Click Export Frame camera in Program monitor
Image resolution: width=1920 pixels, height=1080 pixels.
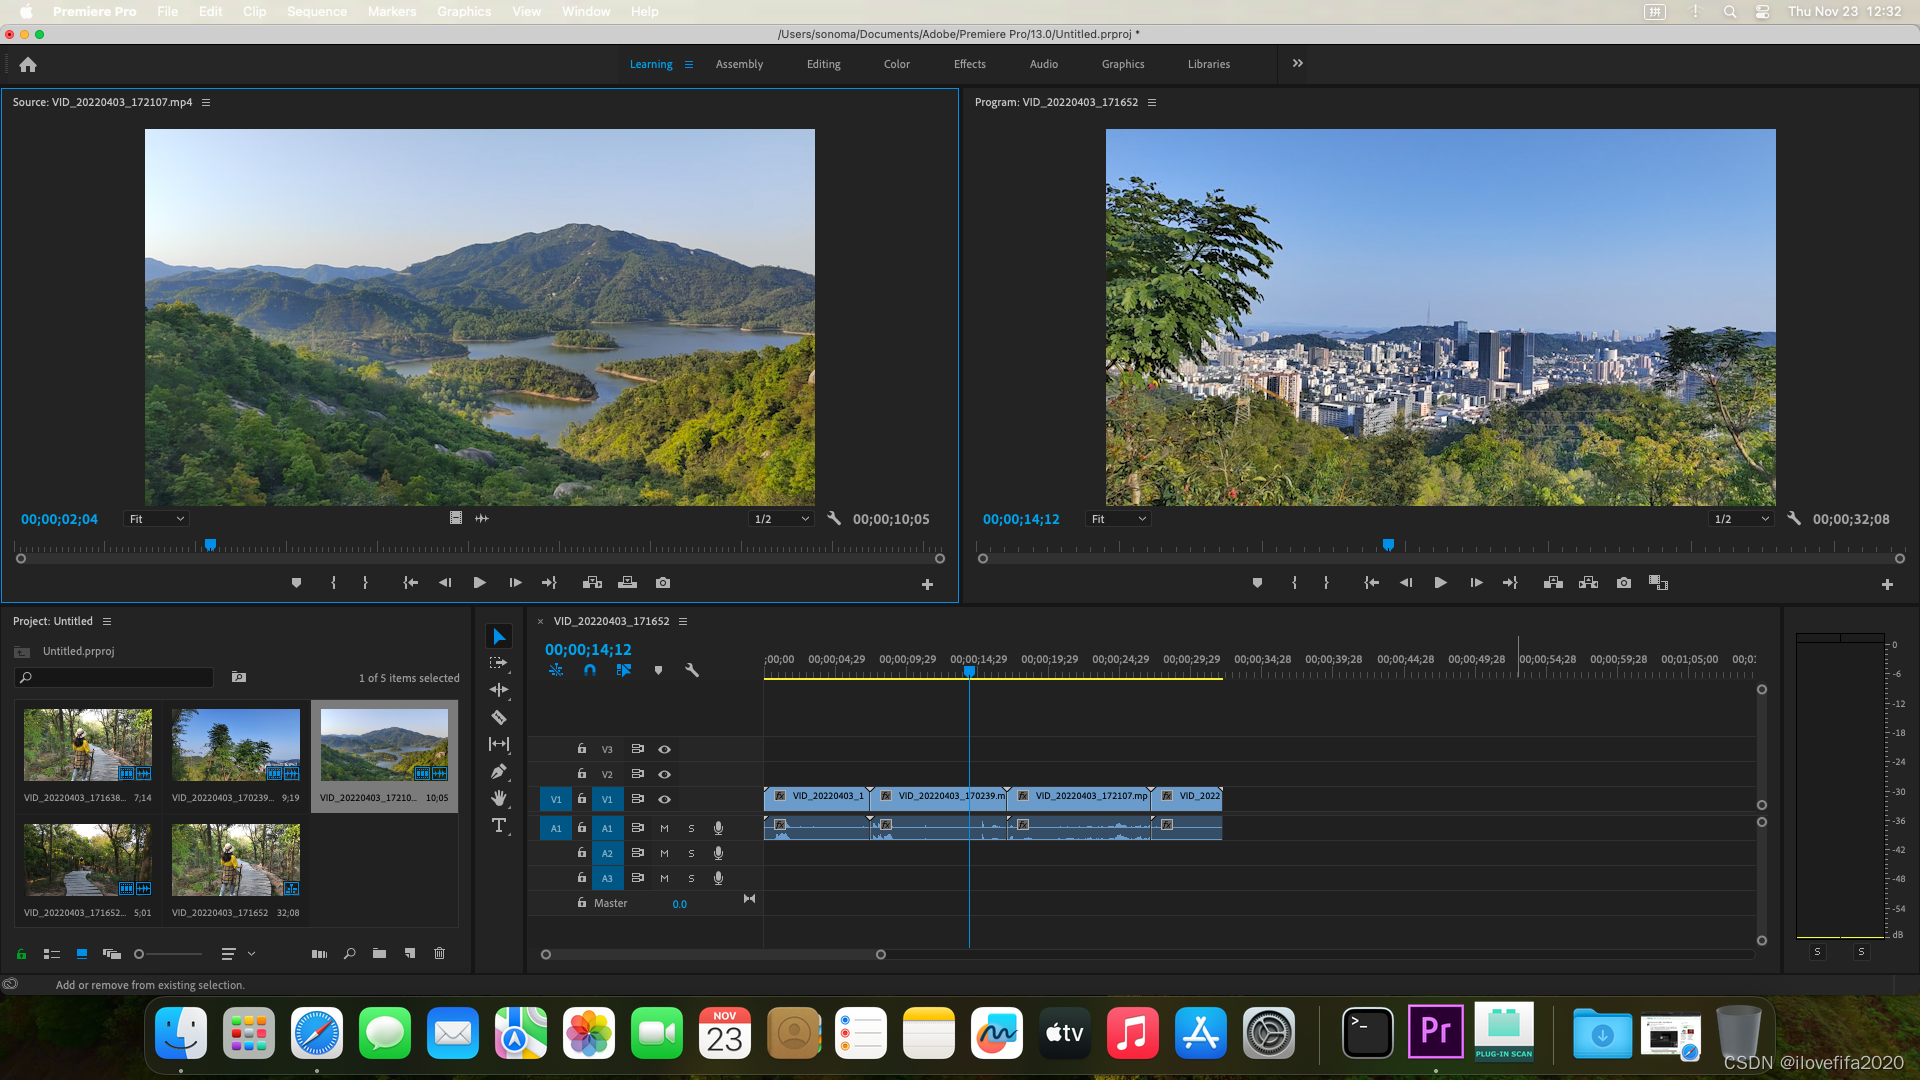point(1624,583)
